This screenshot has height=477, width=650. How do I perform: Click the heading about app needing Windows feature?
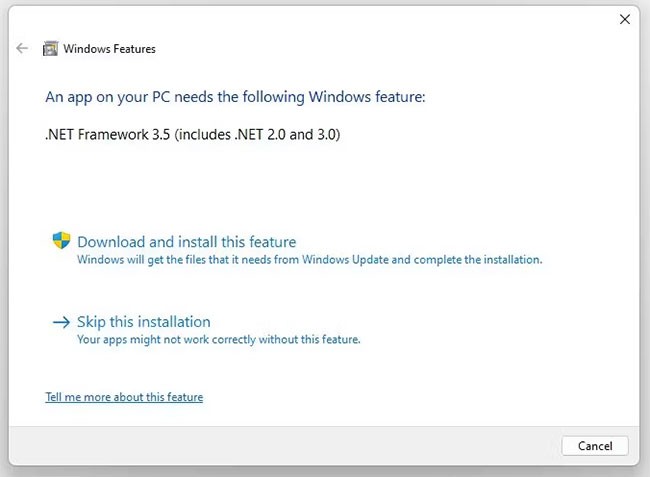235,98
